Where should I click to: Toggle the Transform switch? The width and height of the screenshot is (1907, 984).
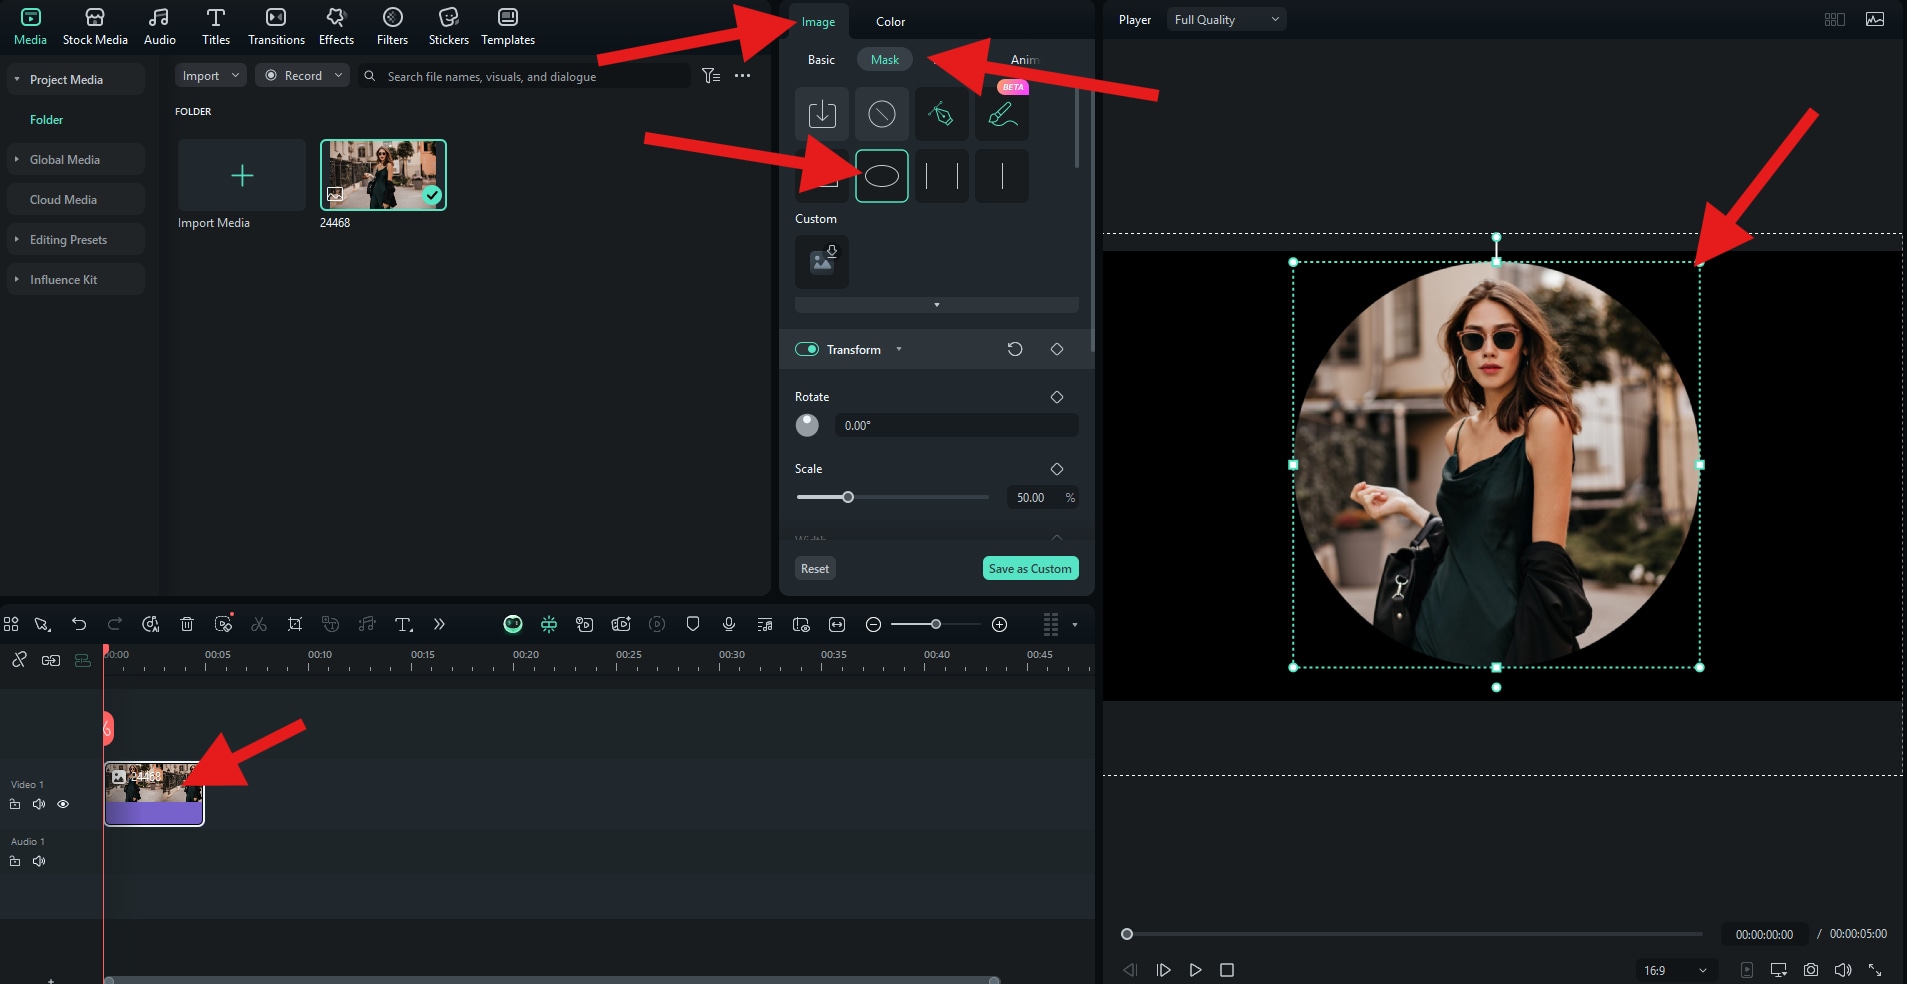(x=807, y=349)
